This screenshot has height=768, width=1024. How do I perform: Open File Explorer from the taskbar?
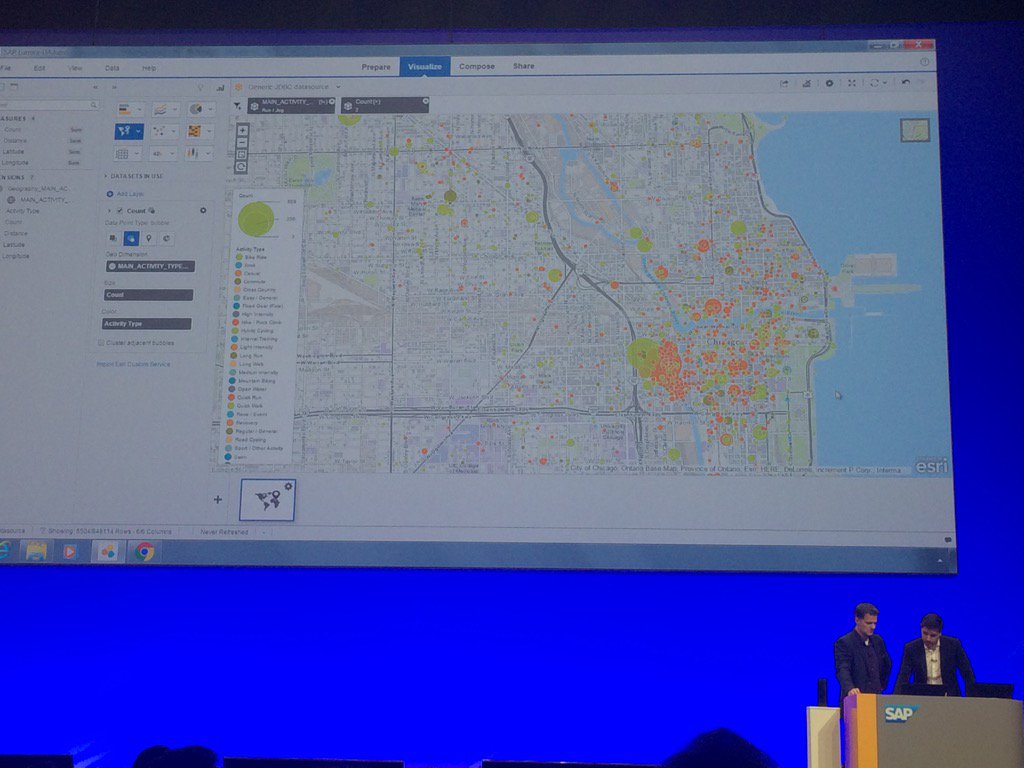coord(37,552)
